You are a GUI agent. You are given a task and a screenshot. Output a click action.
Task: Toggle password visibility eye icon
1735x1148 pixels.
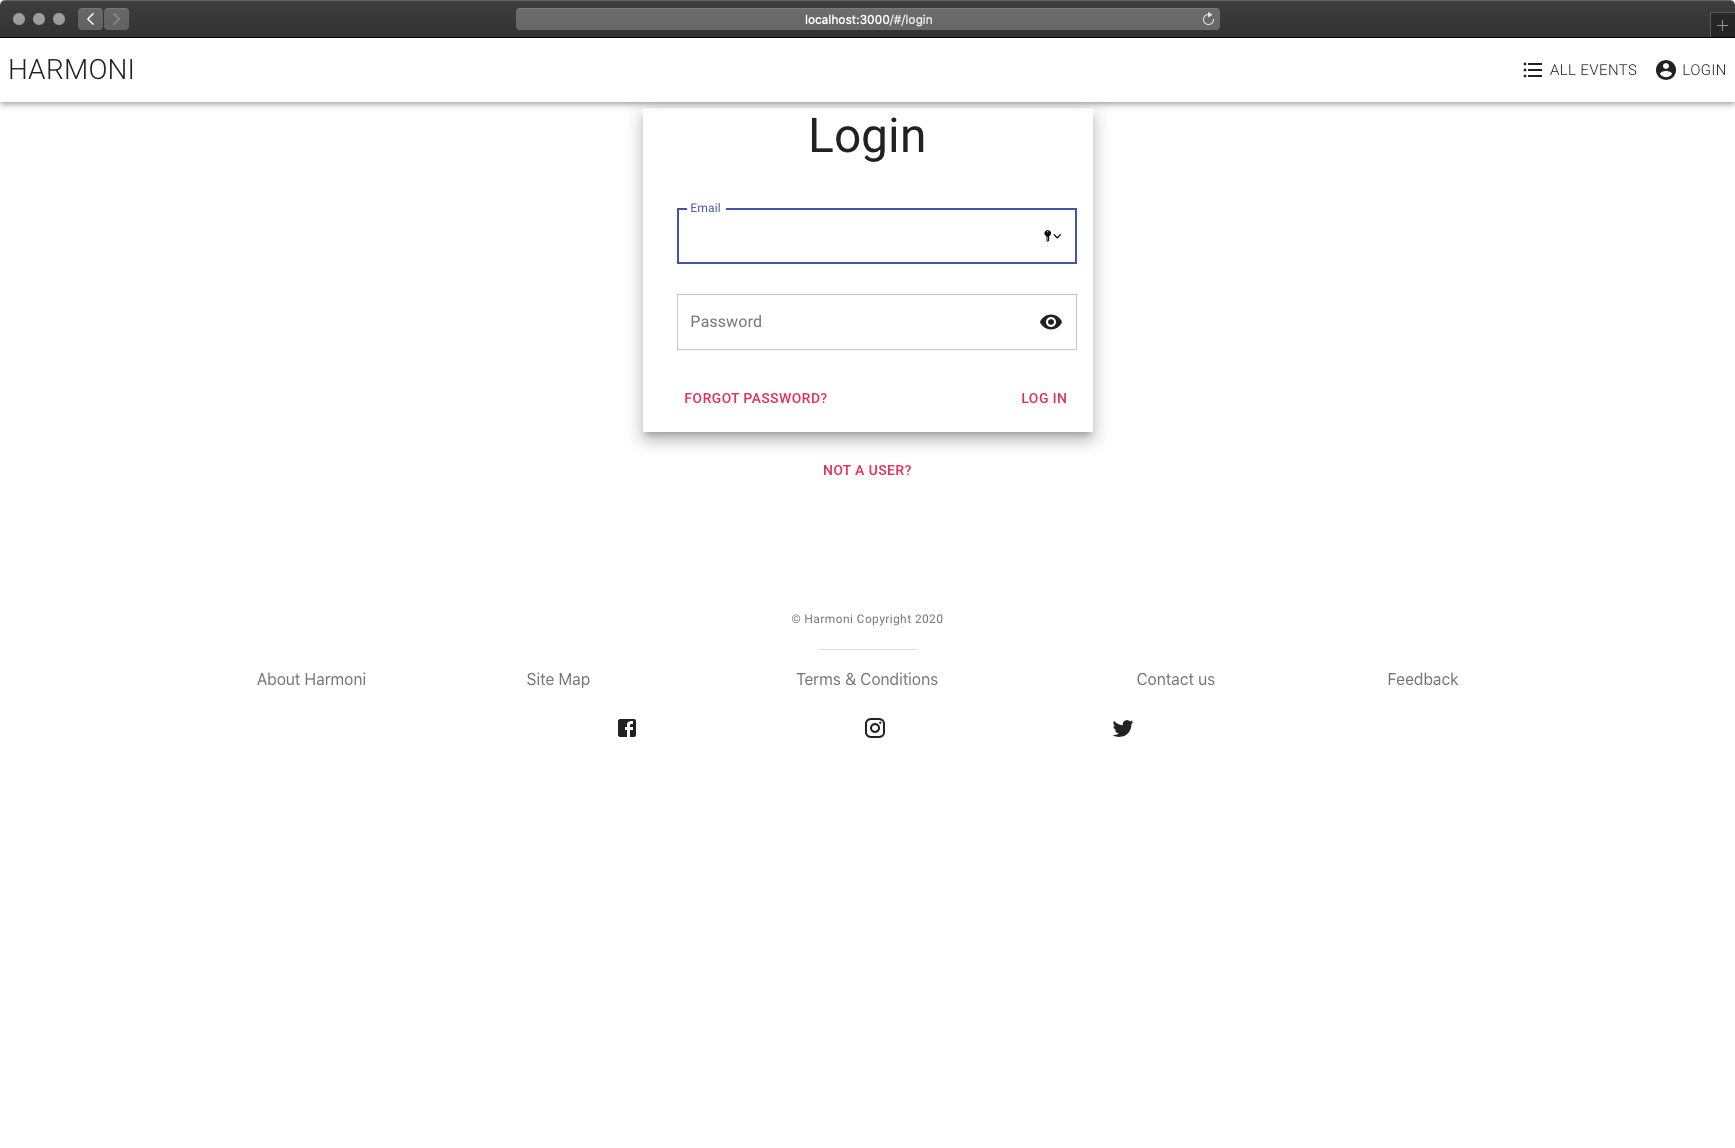1051,322
